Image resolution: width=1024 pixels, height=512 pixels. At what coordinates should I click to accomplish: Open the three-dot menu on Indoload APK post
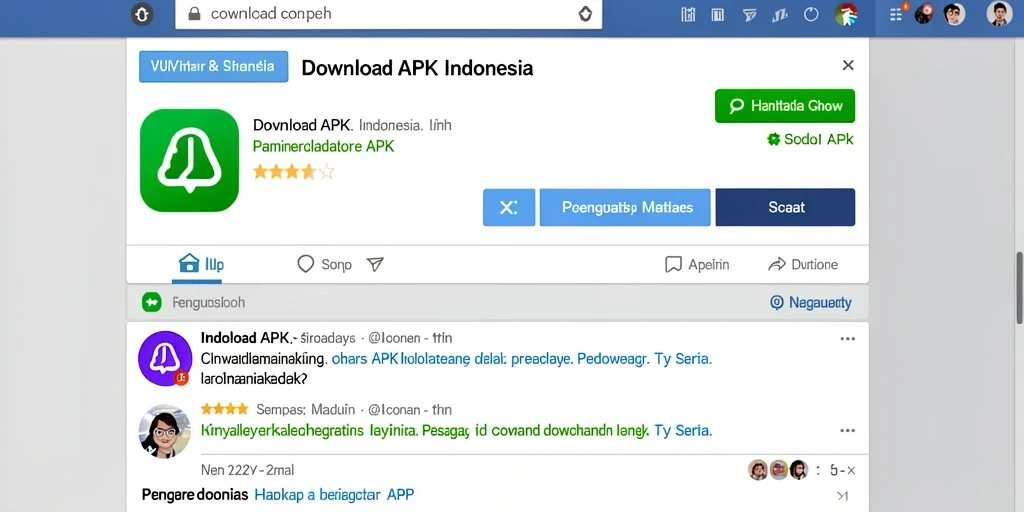tap(847, 339)
